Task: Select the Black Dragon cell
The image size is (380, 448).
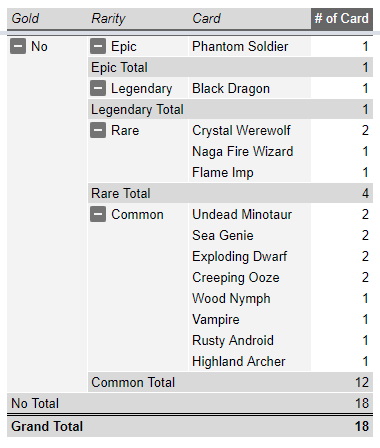Action: (250, 88)
